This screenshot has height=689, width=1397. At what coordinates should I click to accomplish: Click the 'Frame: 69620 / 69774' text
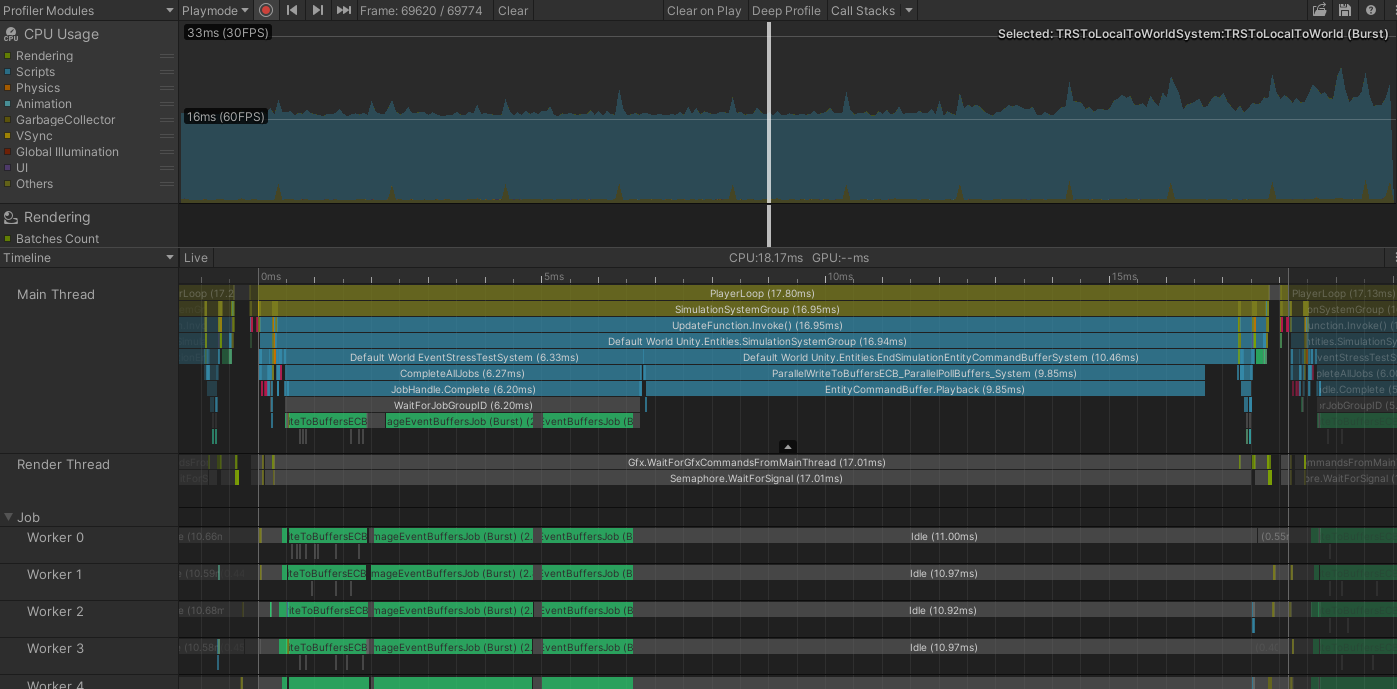tap(421, 10)
